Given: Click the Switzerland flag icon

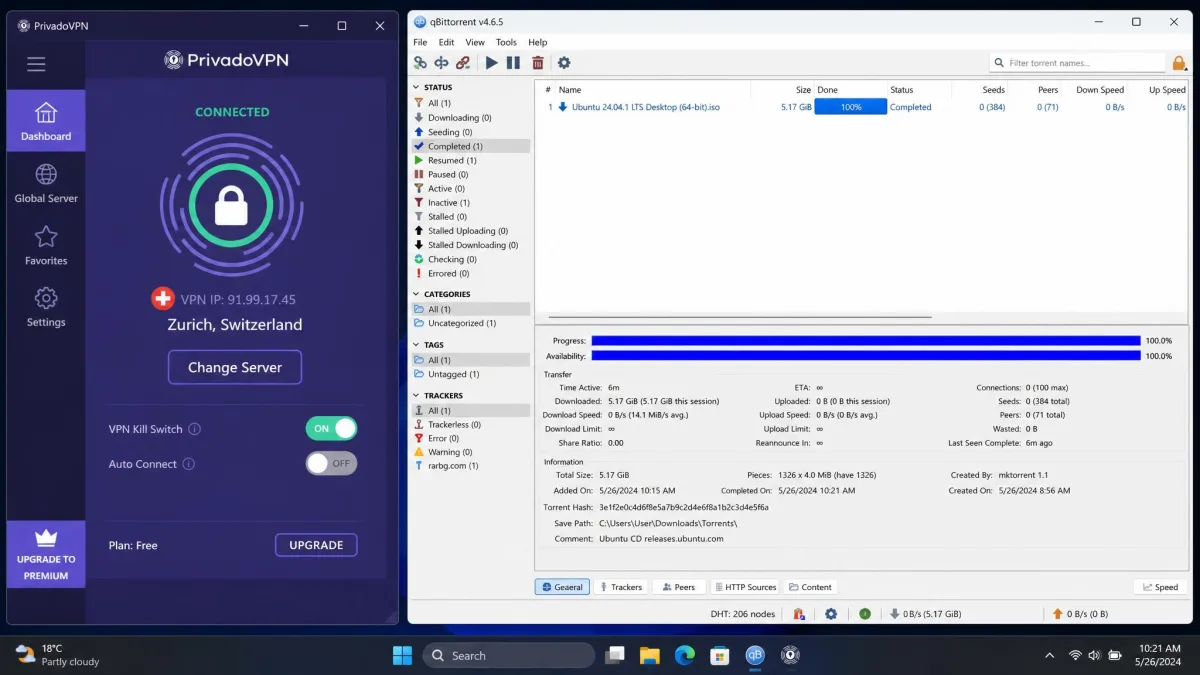Looking at the screenshot, I should coord(162,298).
